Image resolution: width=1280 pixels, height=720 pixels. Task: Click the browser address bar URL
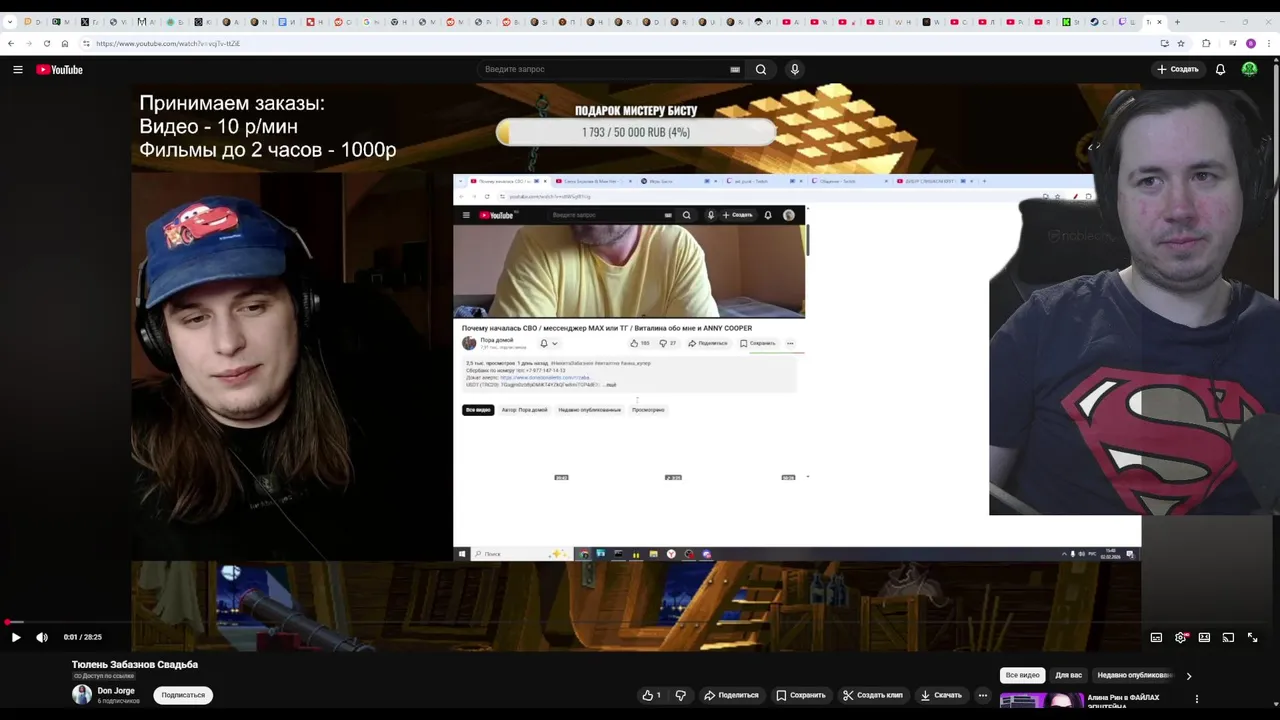[x=168, y=43]
